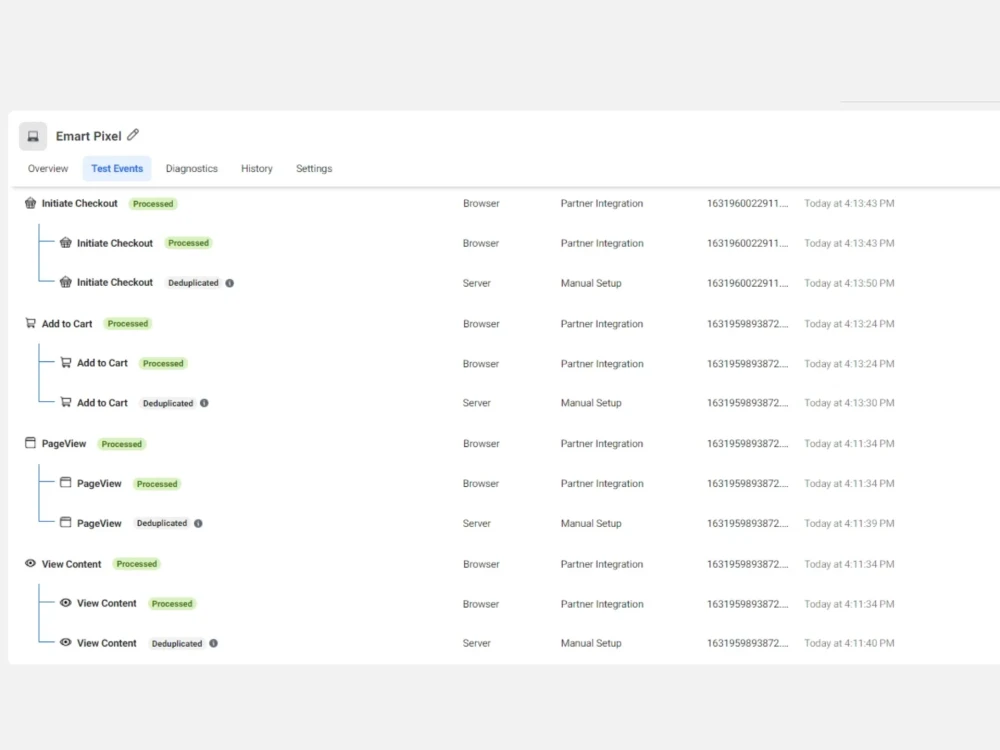Click info icon beside Add to Cart Deduplicated

[204, 403]
